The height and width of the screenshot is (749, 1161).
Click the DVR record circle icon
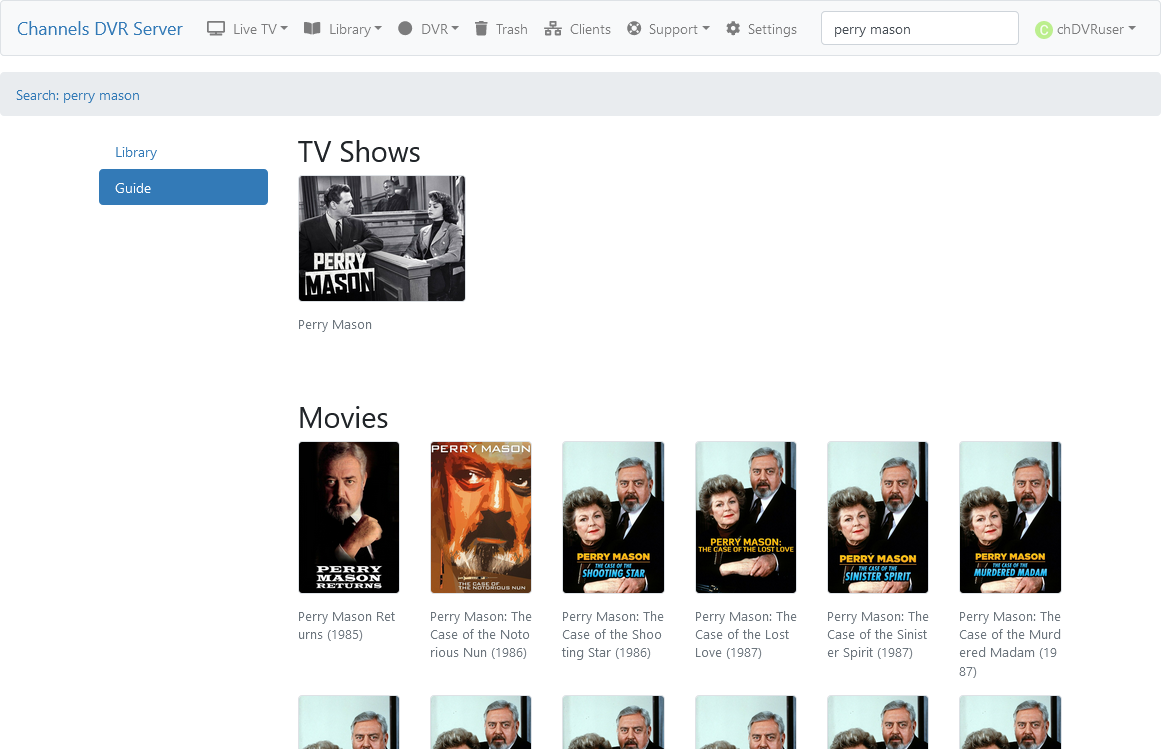[405, 29]
